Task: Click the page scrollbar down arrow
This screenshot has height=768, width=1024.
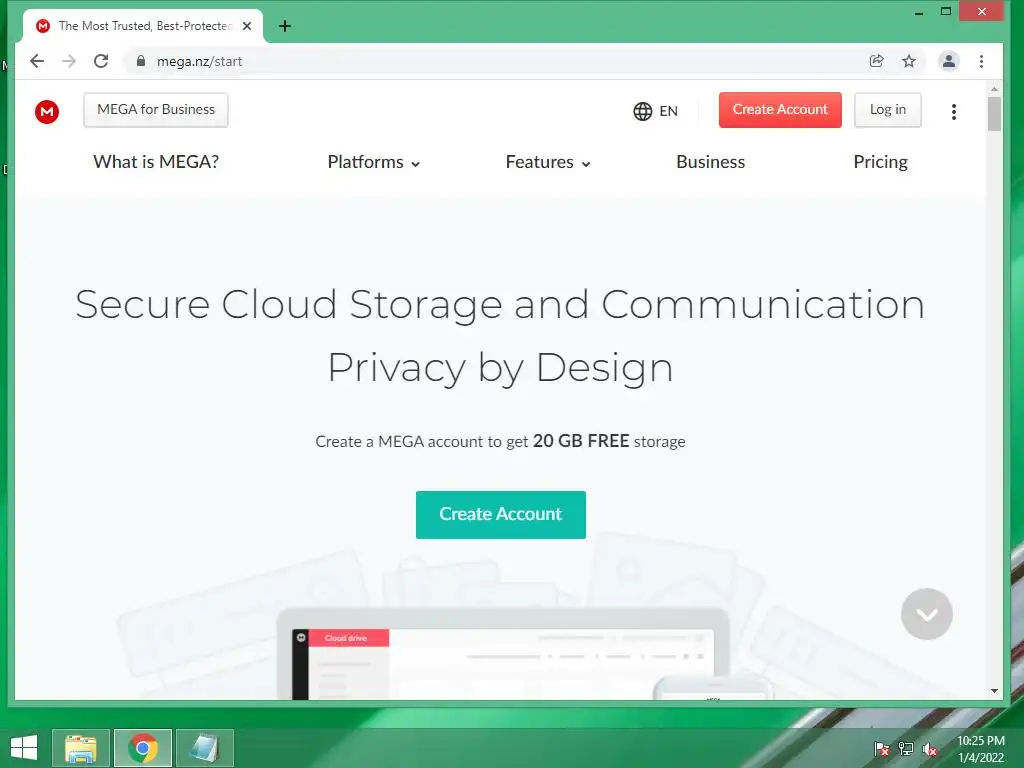Action: tap(994, 691)
